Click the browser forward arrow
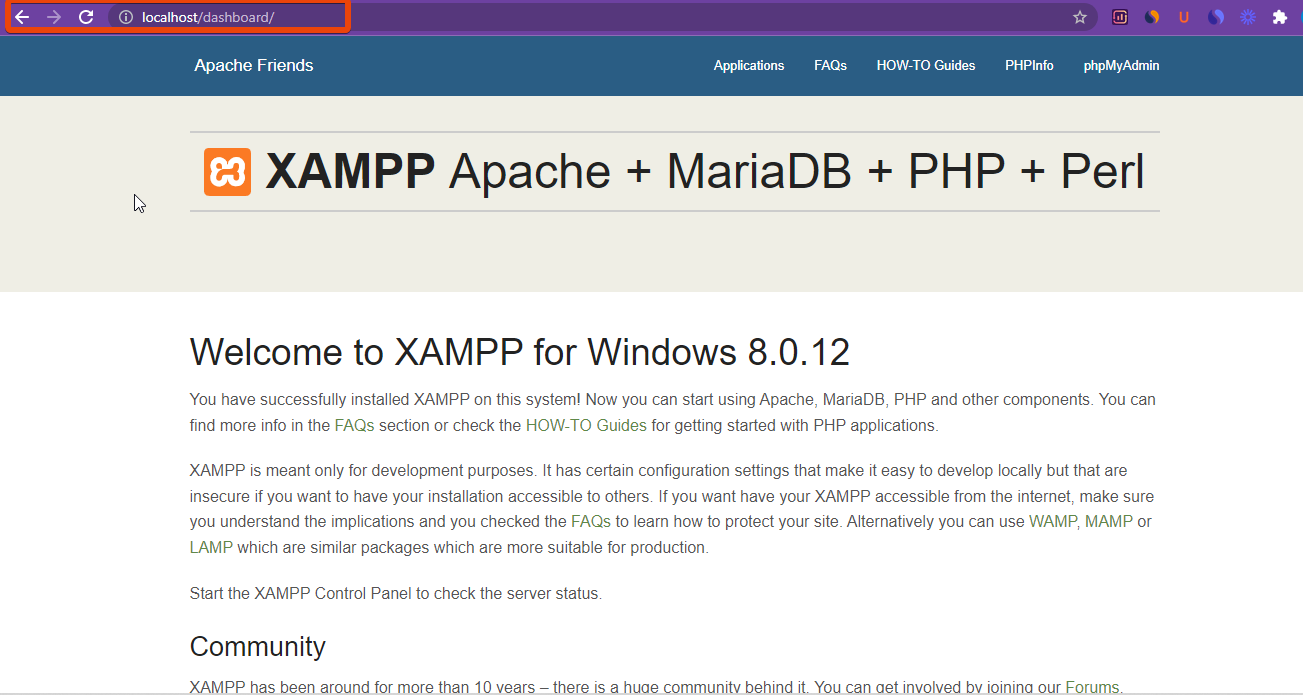Viewport: 1303px width, 695px height. coord(54,17)
